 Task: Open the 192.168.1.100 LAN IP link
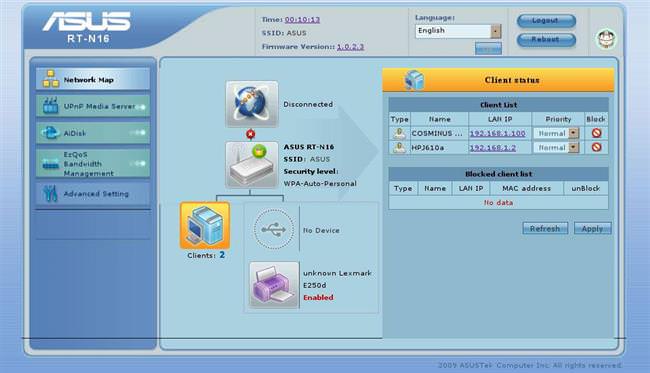[x=497, y=133]
